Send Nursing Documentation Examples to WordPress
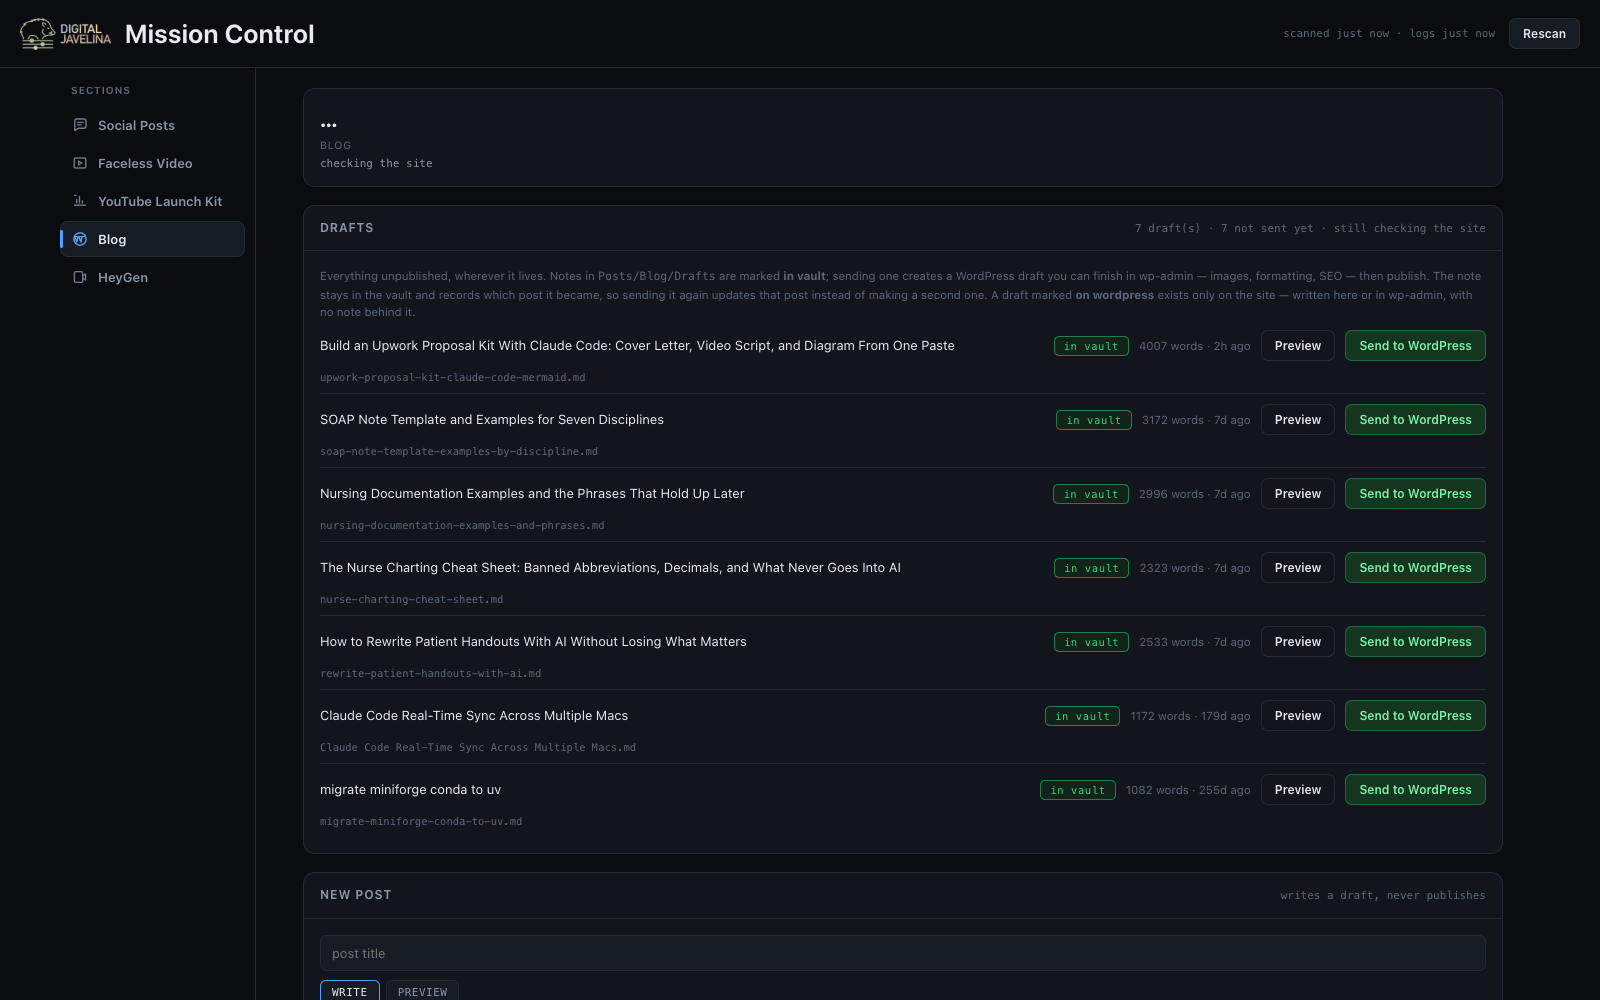 click(x=1415, y=494)
